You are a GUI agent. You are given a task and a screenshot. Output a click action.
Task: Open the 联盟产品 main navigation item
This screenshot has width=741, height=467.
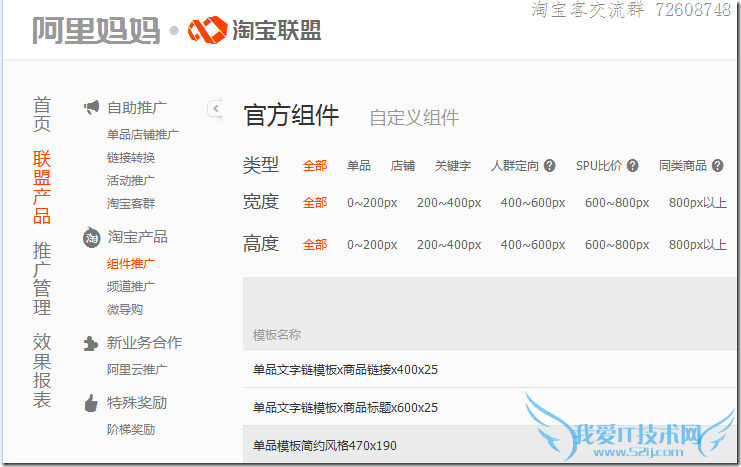[42, 187]
